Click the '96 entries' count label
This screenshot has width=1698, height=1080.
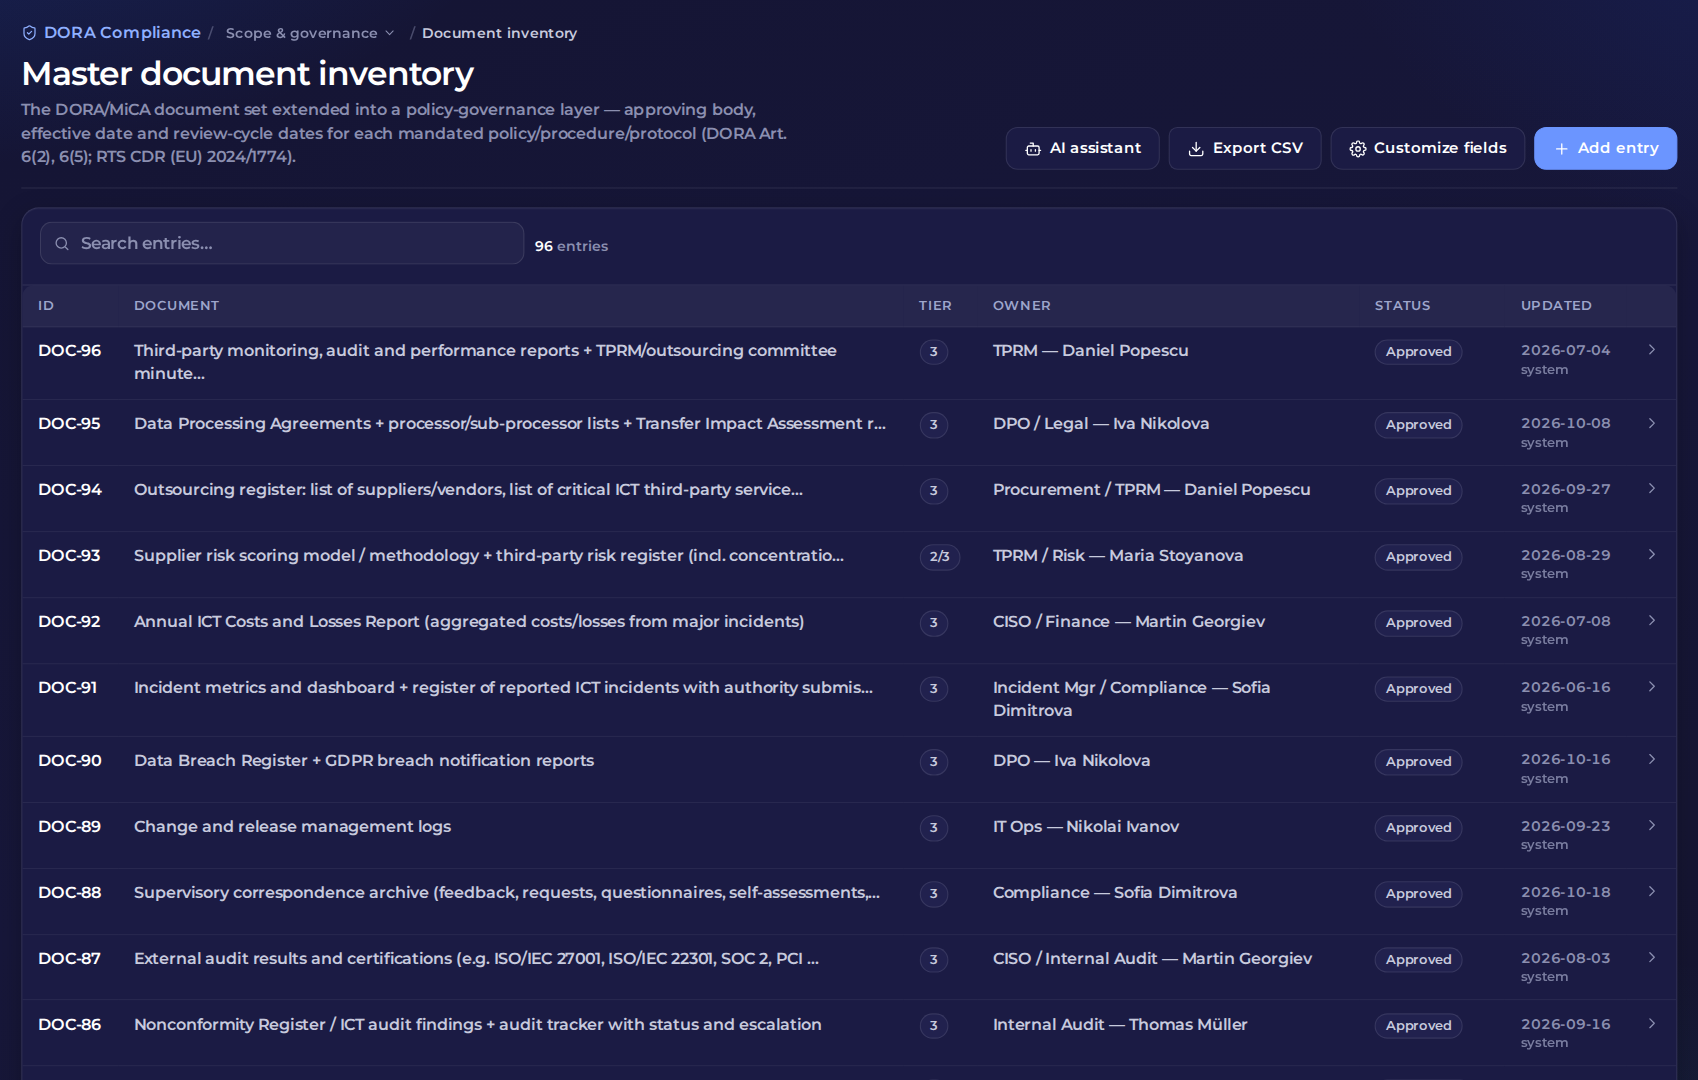coord(571,246)
